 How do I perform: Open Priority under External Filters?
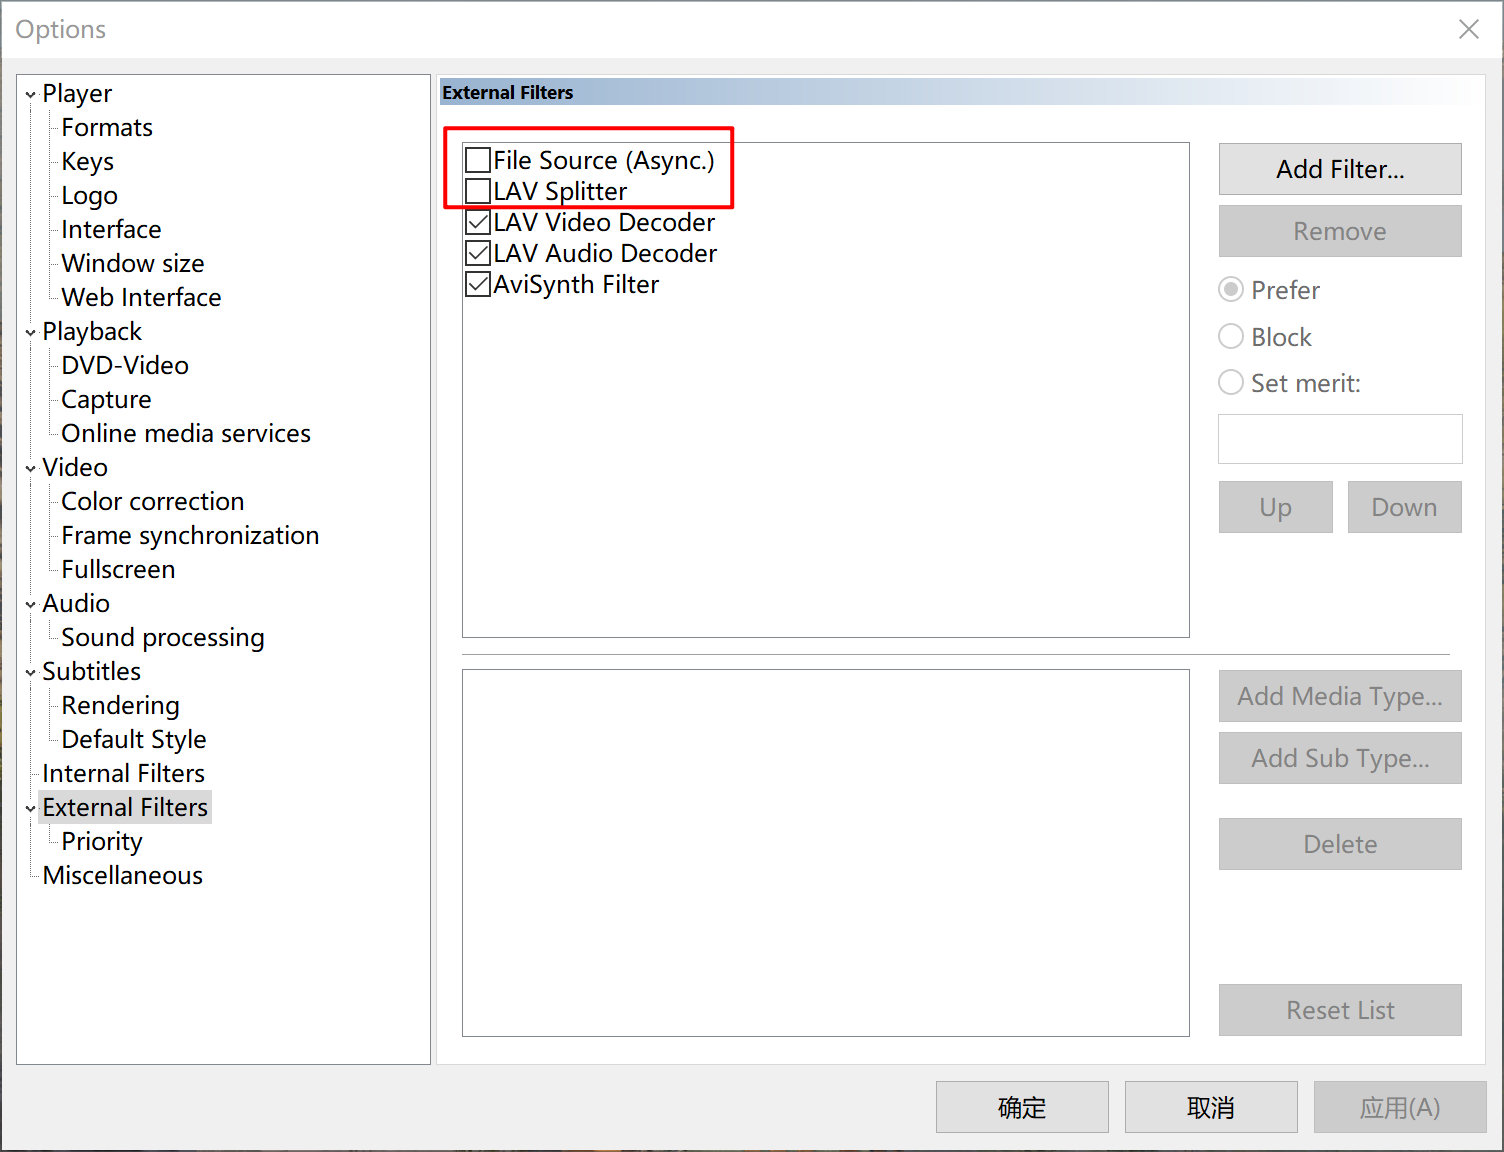tap(102, 841)
